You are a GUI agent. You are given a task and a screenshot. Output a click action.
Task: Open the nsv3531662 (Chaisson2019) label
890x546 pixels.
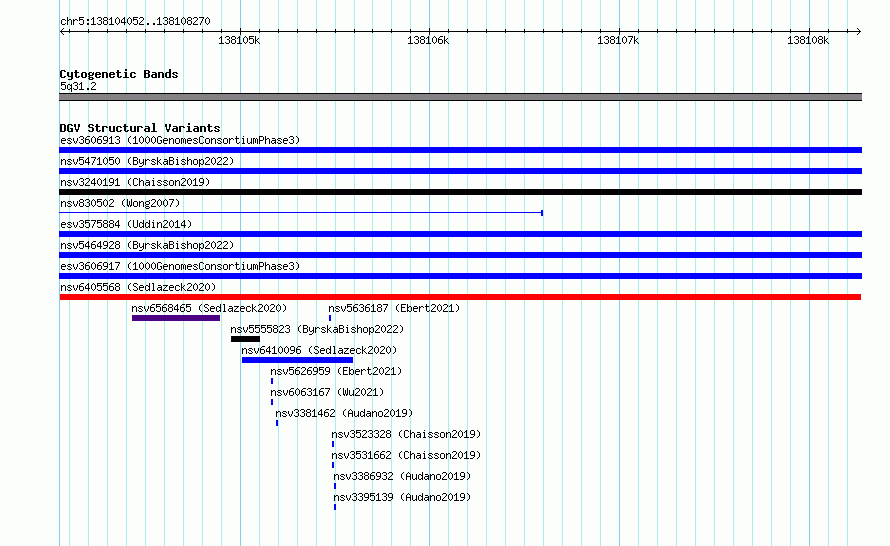click(406, 455)
